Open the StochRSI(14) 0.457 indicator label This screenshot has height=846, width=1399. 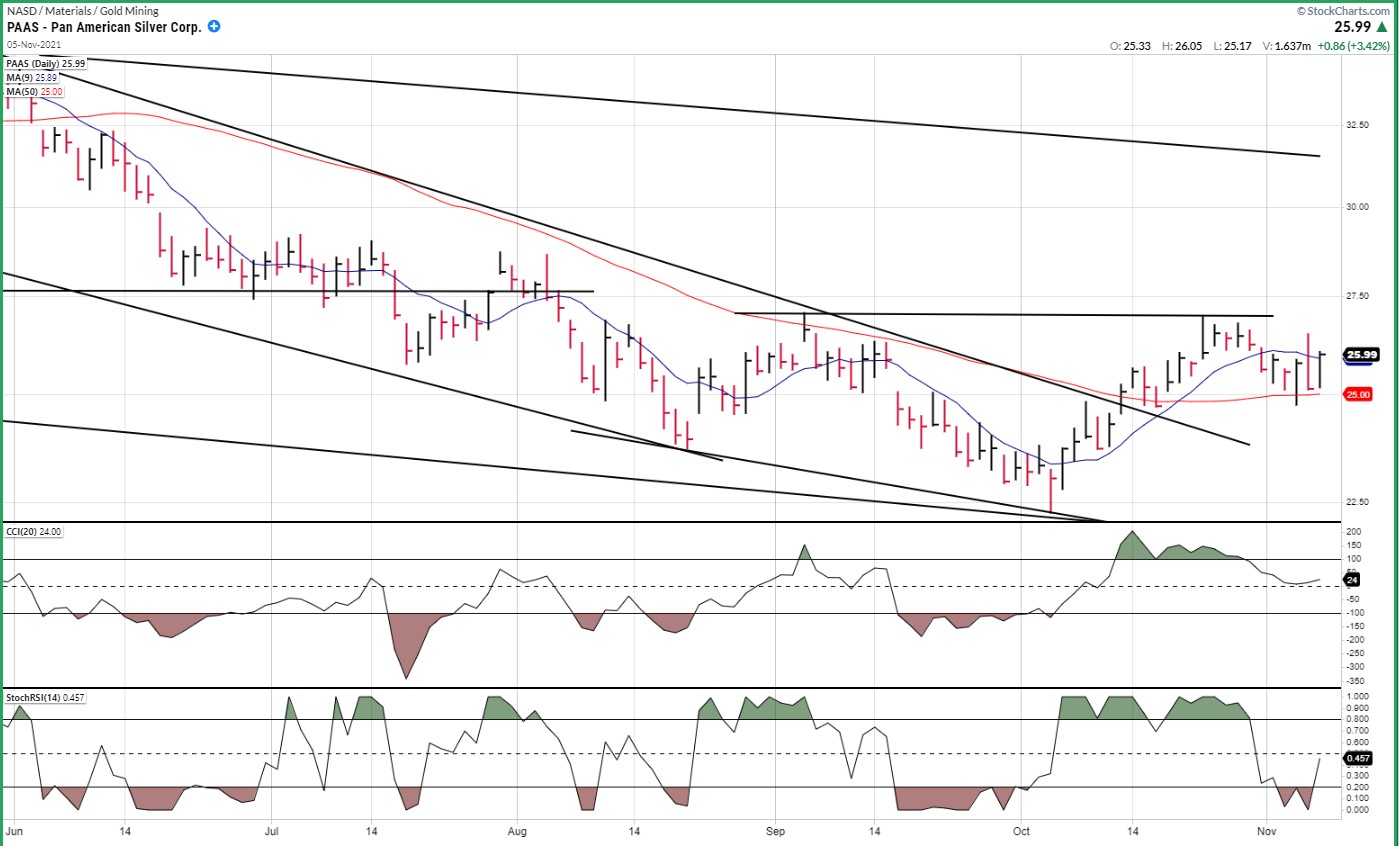[x=45, y=699]
